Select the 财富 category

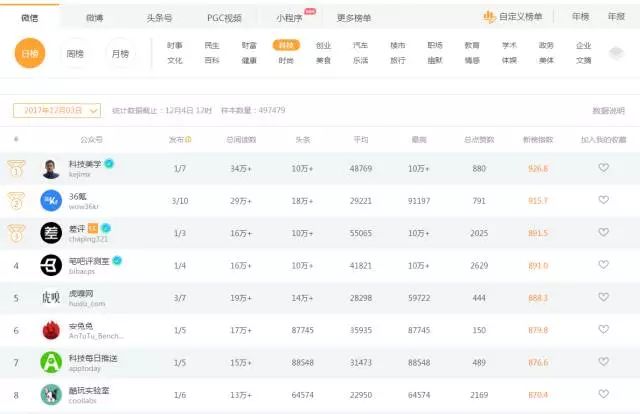coord(249,45)
